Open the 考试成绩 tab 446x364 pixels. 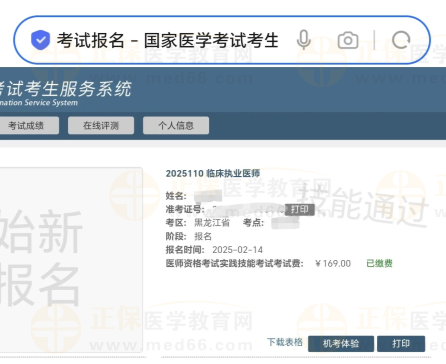coord(26,125)
